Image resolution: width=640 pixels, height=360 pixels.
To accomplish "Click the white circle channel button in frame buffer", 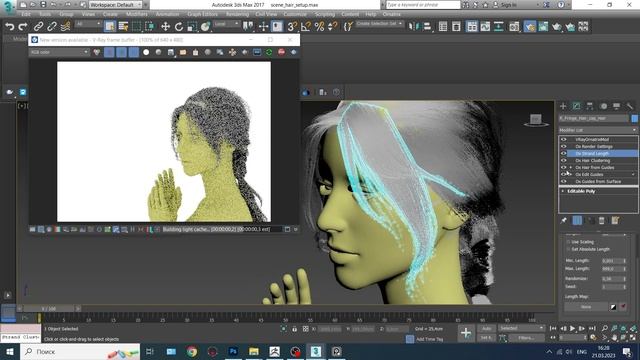I will click(146, 52).
